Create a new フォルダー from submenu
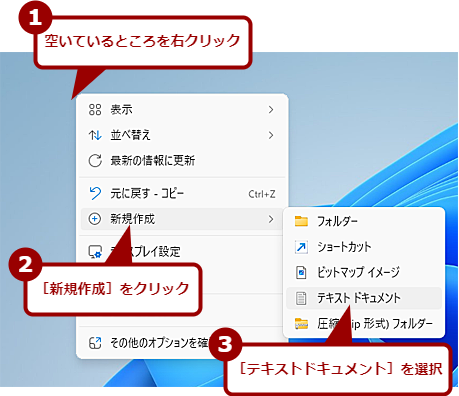The width and height of the screenshot is (459, 396). pos(364,221)
